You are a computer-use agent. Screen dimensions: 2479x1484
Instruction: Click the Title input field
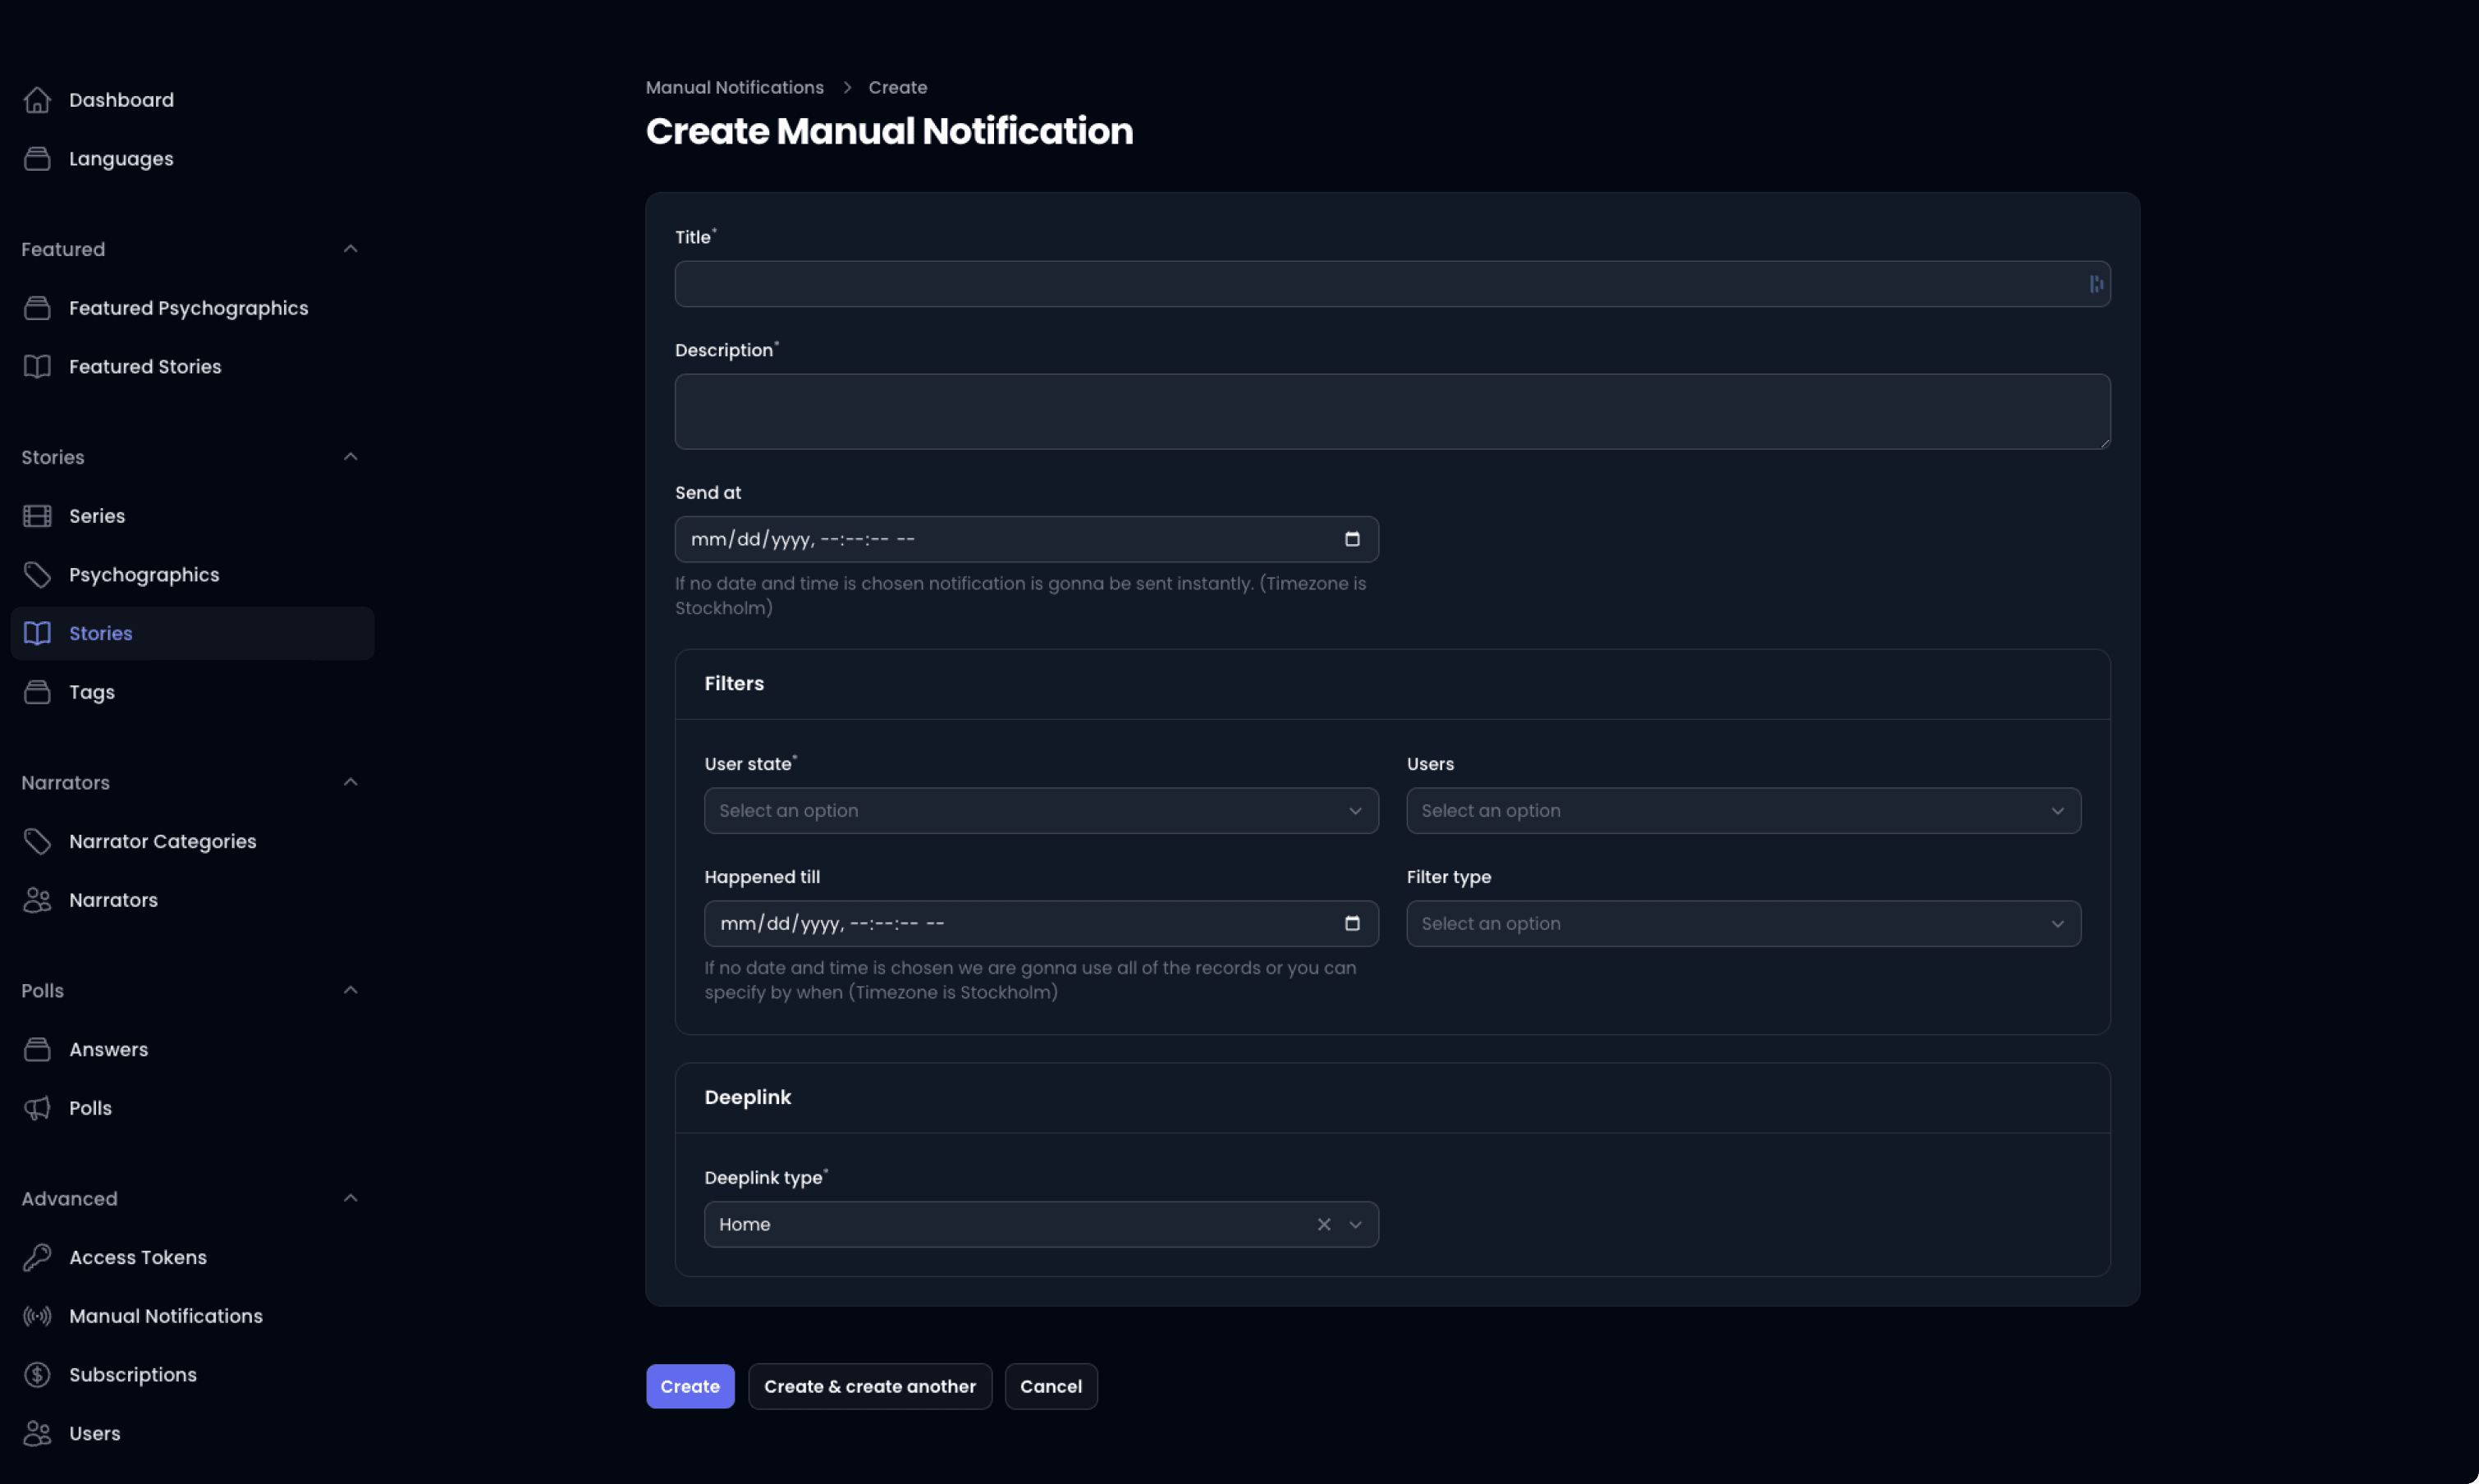[x=1392, y=282]
